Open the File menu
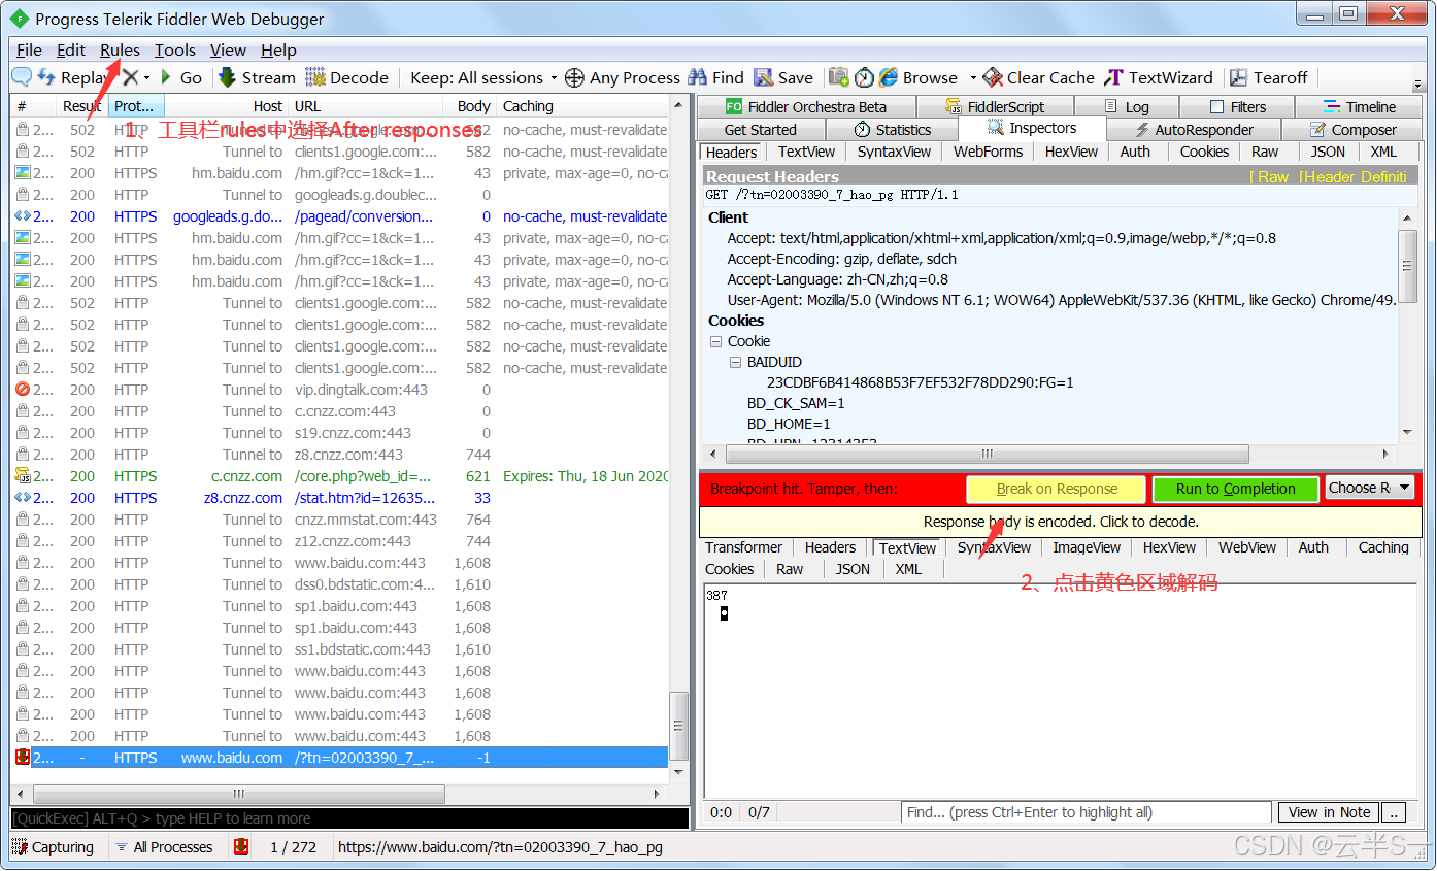Image resolution: width=1437 pixels, height=871 pixels. [29, 50]
